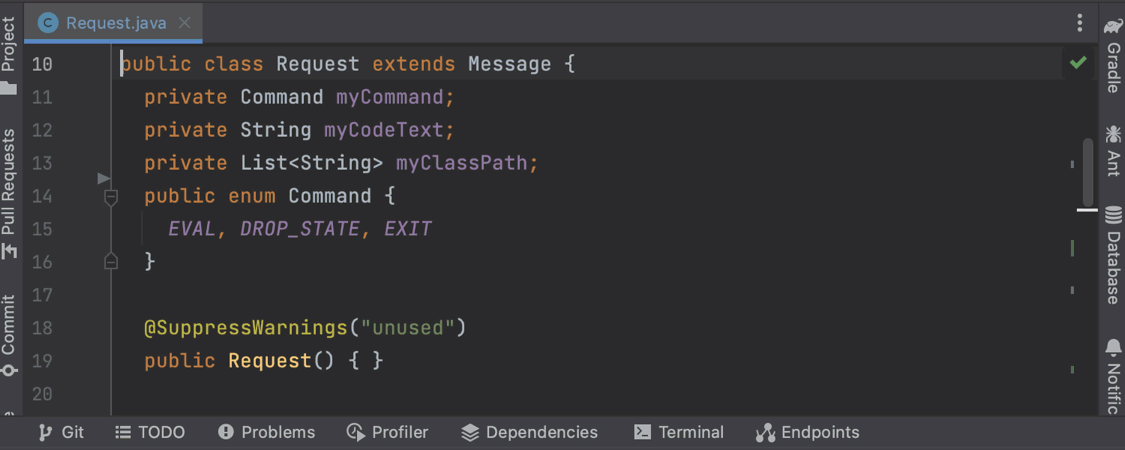This screenshot has width=1125, height=450.
Task: Click the fold end marker at line 16
Action: [111, 262]
